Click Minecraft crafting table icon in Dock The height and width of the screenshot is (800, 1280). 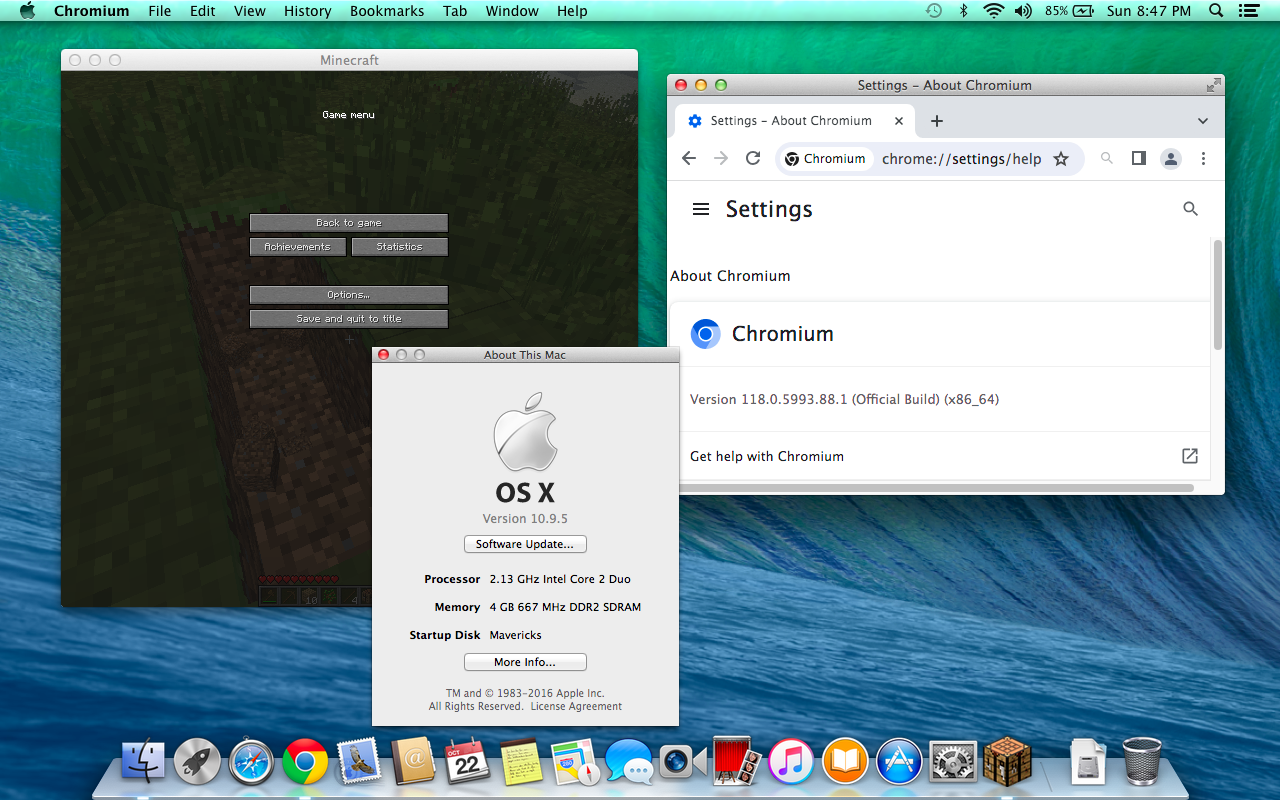coord(1007,762)
